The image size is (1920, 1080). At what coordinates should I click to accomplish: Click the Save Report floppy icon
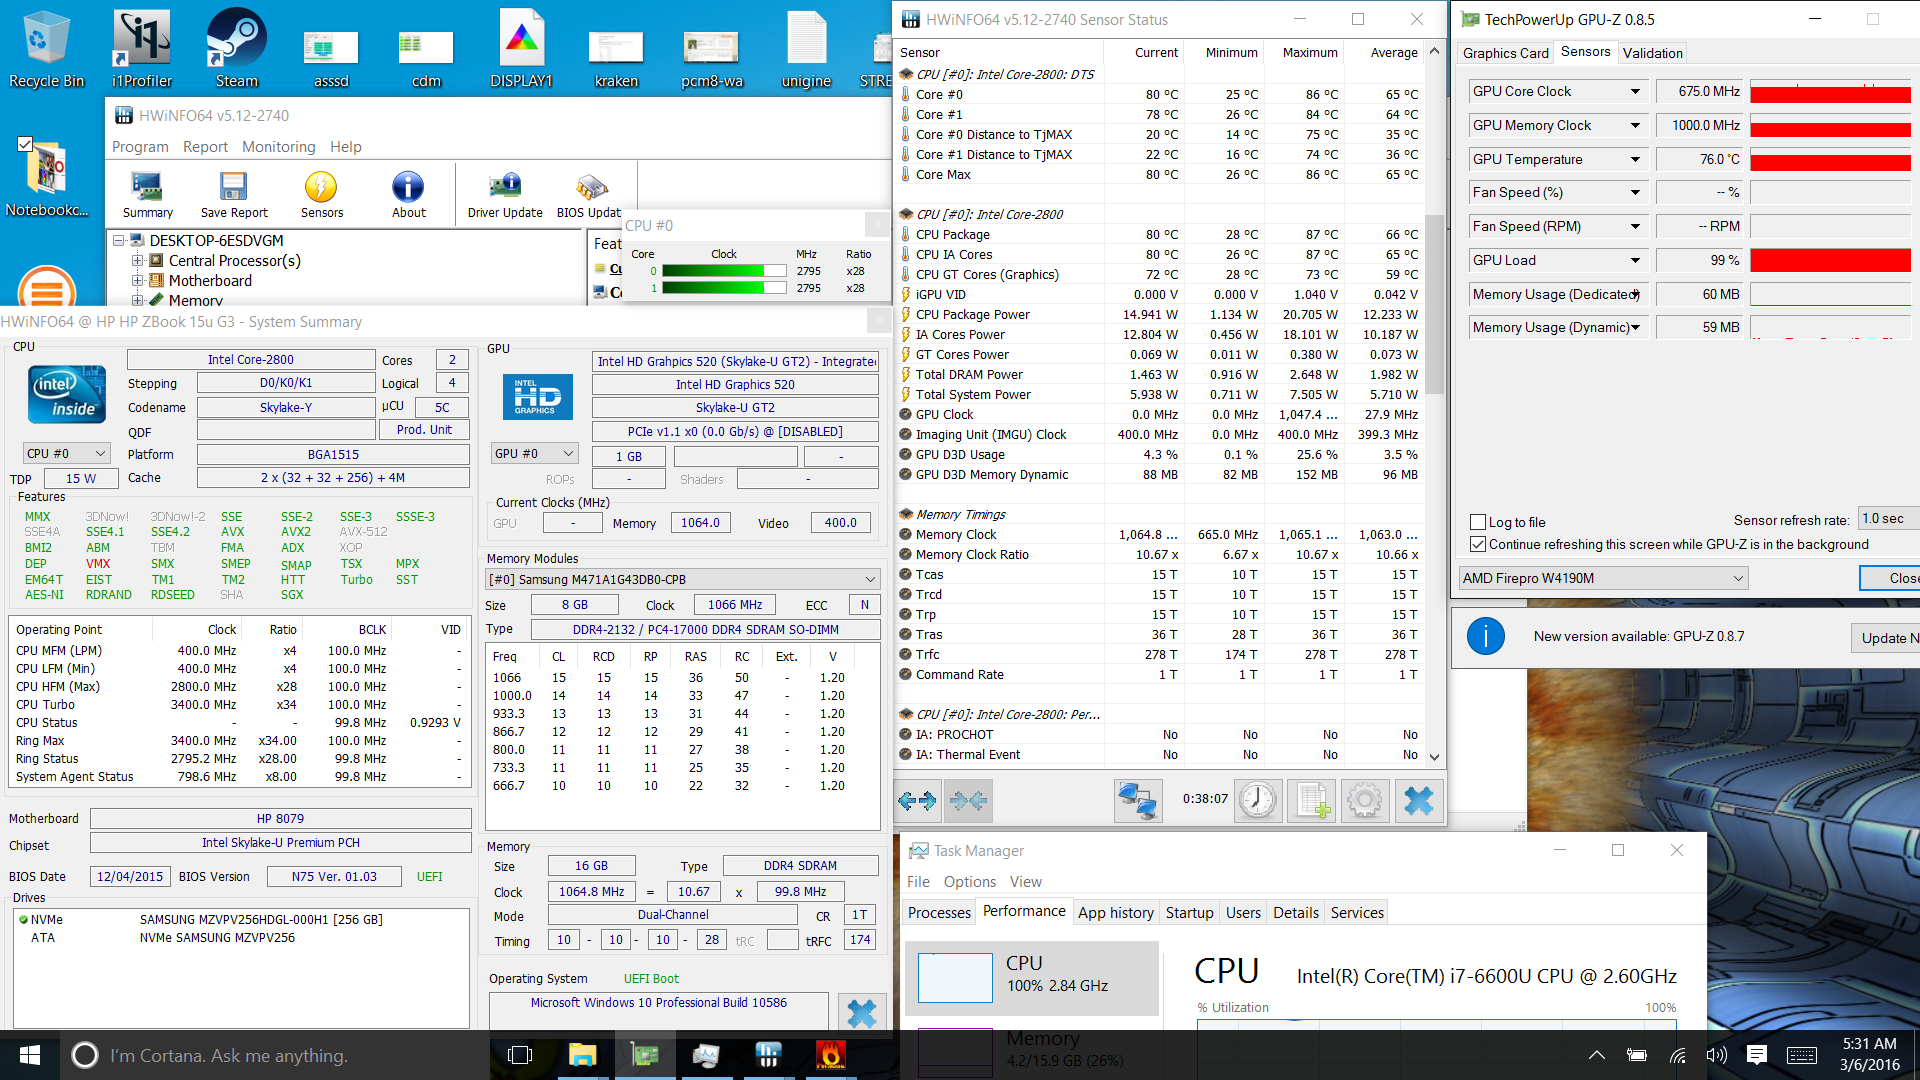point(234,188)
